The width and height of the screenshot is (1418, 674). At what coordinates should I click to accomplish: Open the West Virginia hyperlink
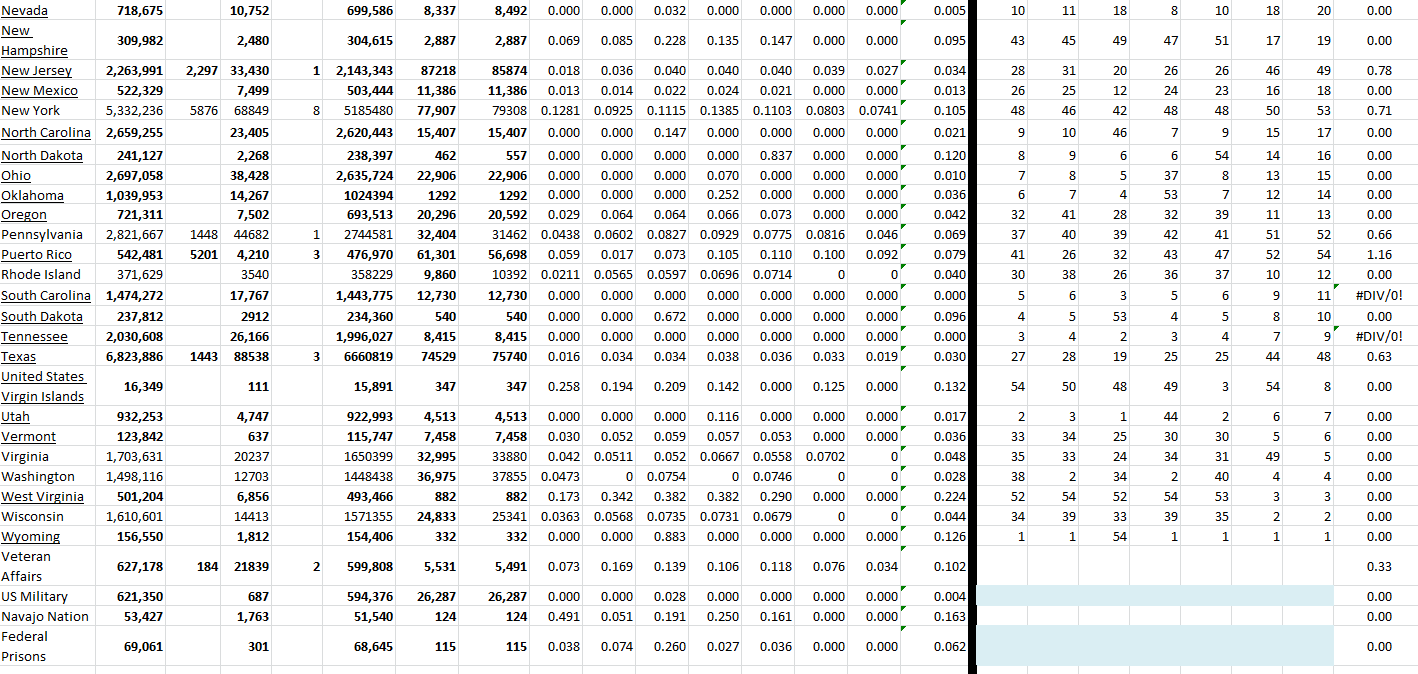pyautogui.click(x=42, y=497)
